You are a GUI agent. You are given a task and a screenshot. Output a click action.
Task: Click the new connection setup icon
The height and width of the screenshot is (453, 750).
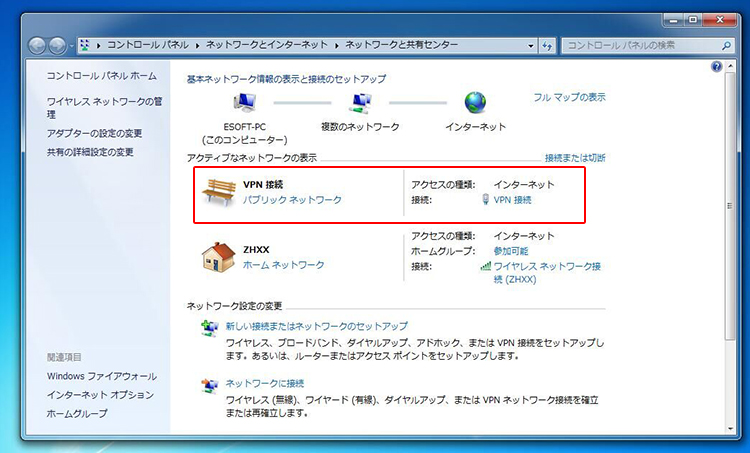click(x=209, y=329)
